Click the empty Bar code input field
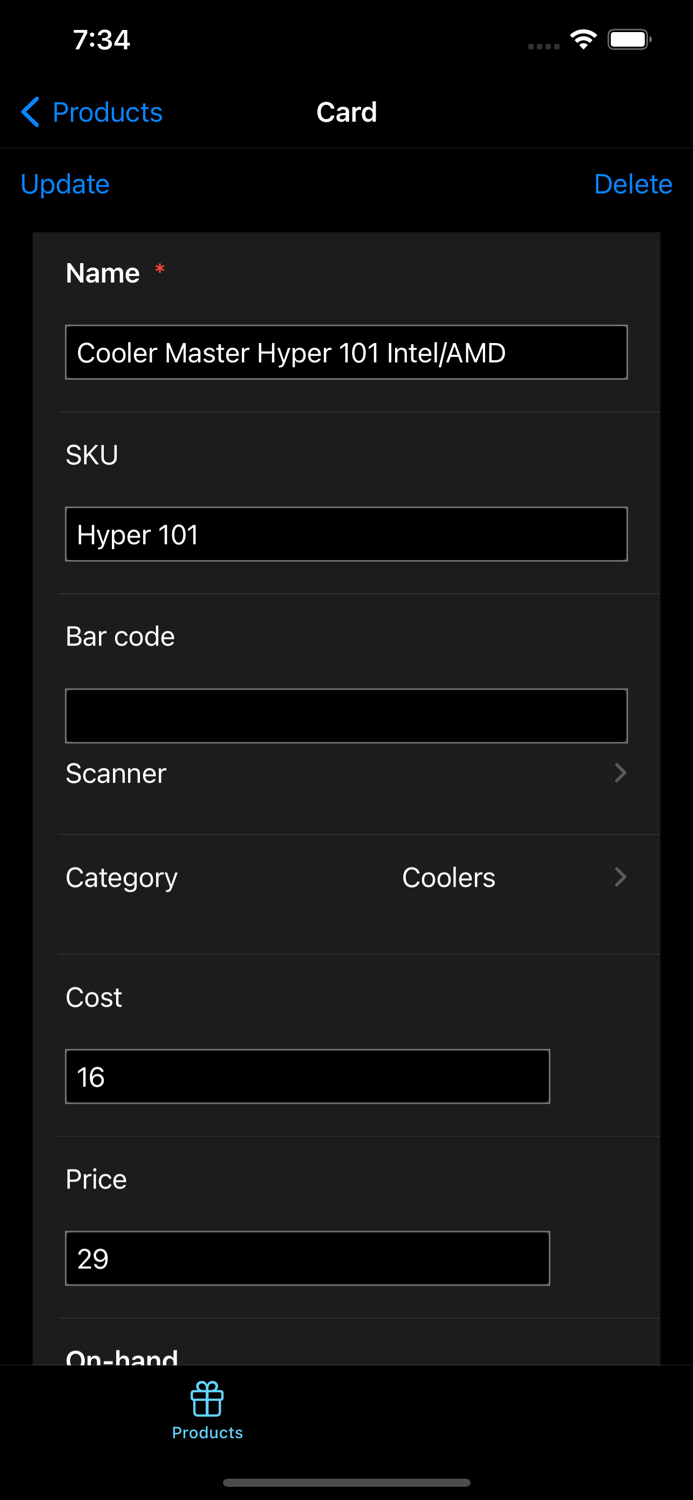 point(346,715)
